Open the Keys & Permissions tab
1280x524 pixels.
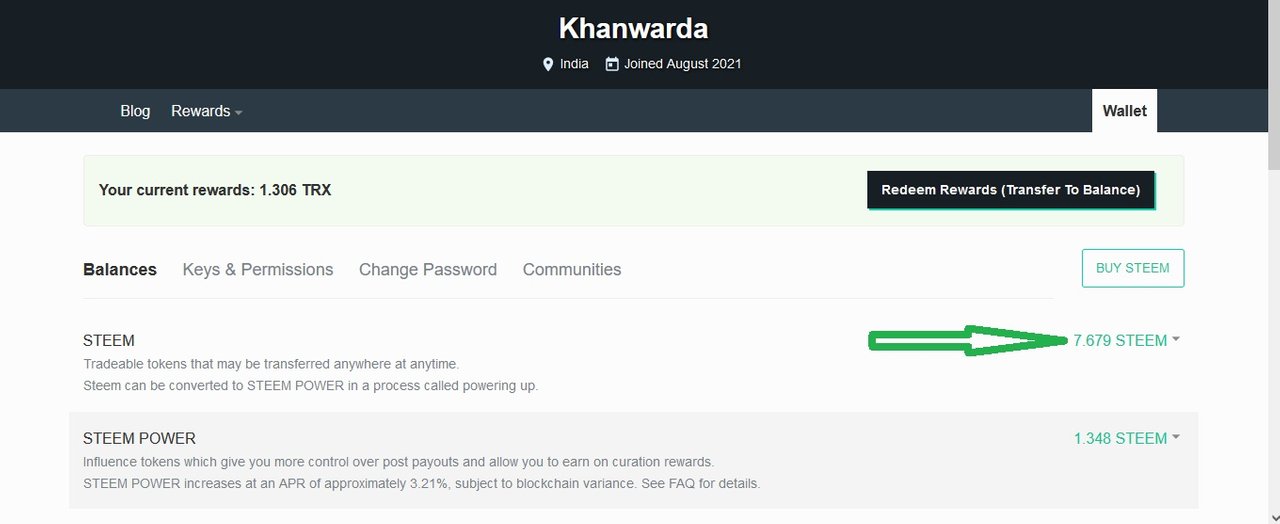(258, 269)
